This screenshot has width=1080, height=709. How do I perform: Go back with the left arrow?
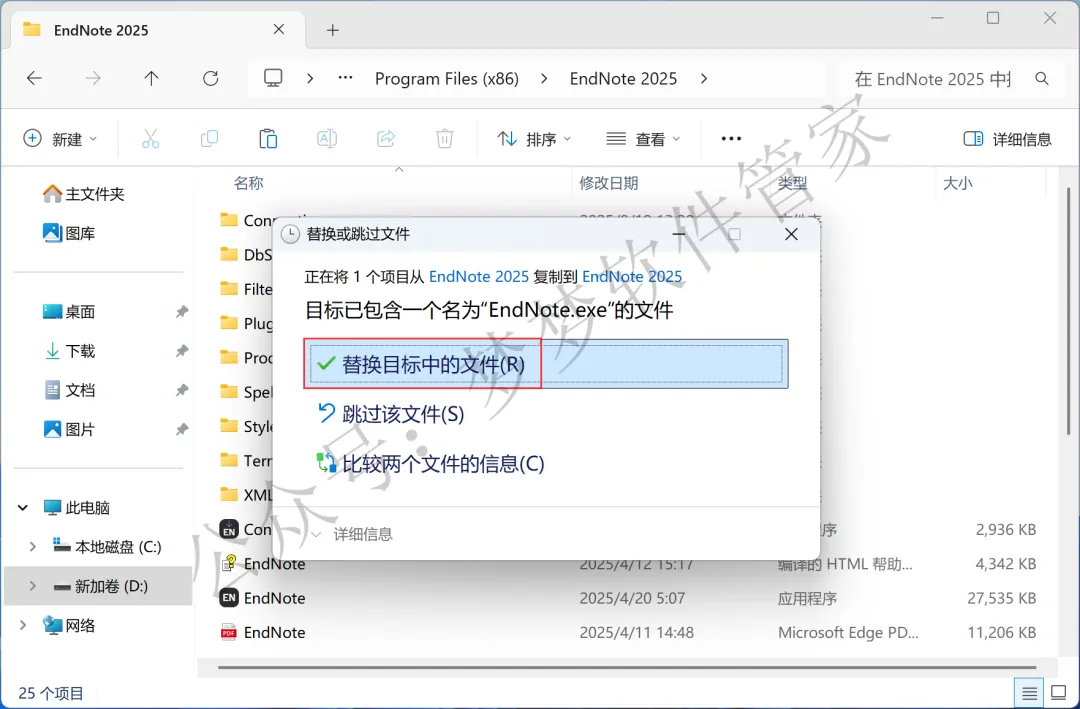34,79
